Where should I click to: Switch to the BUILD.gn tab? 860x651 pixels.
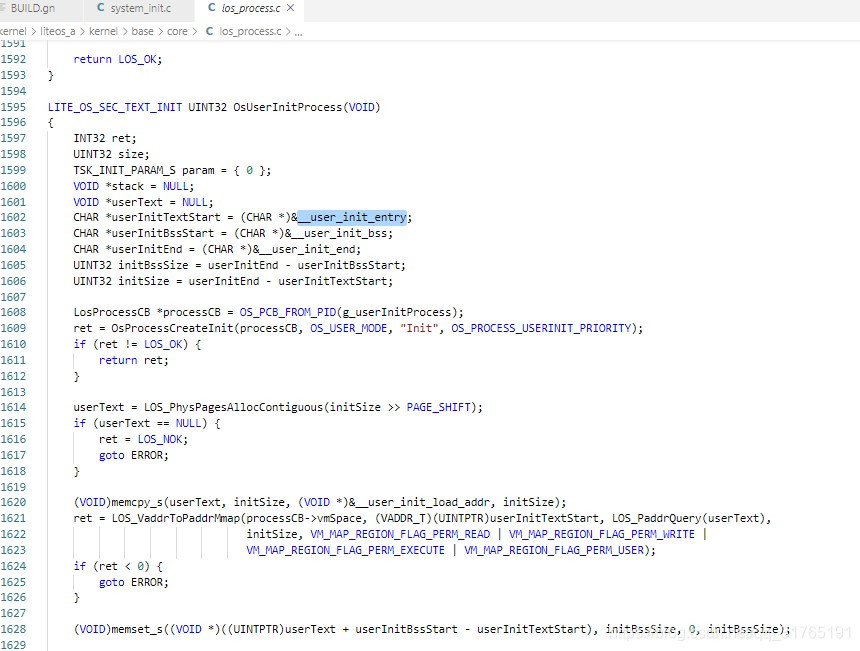(x=33, y=8)
